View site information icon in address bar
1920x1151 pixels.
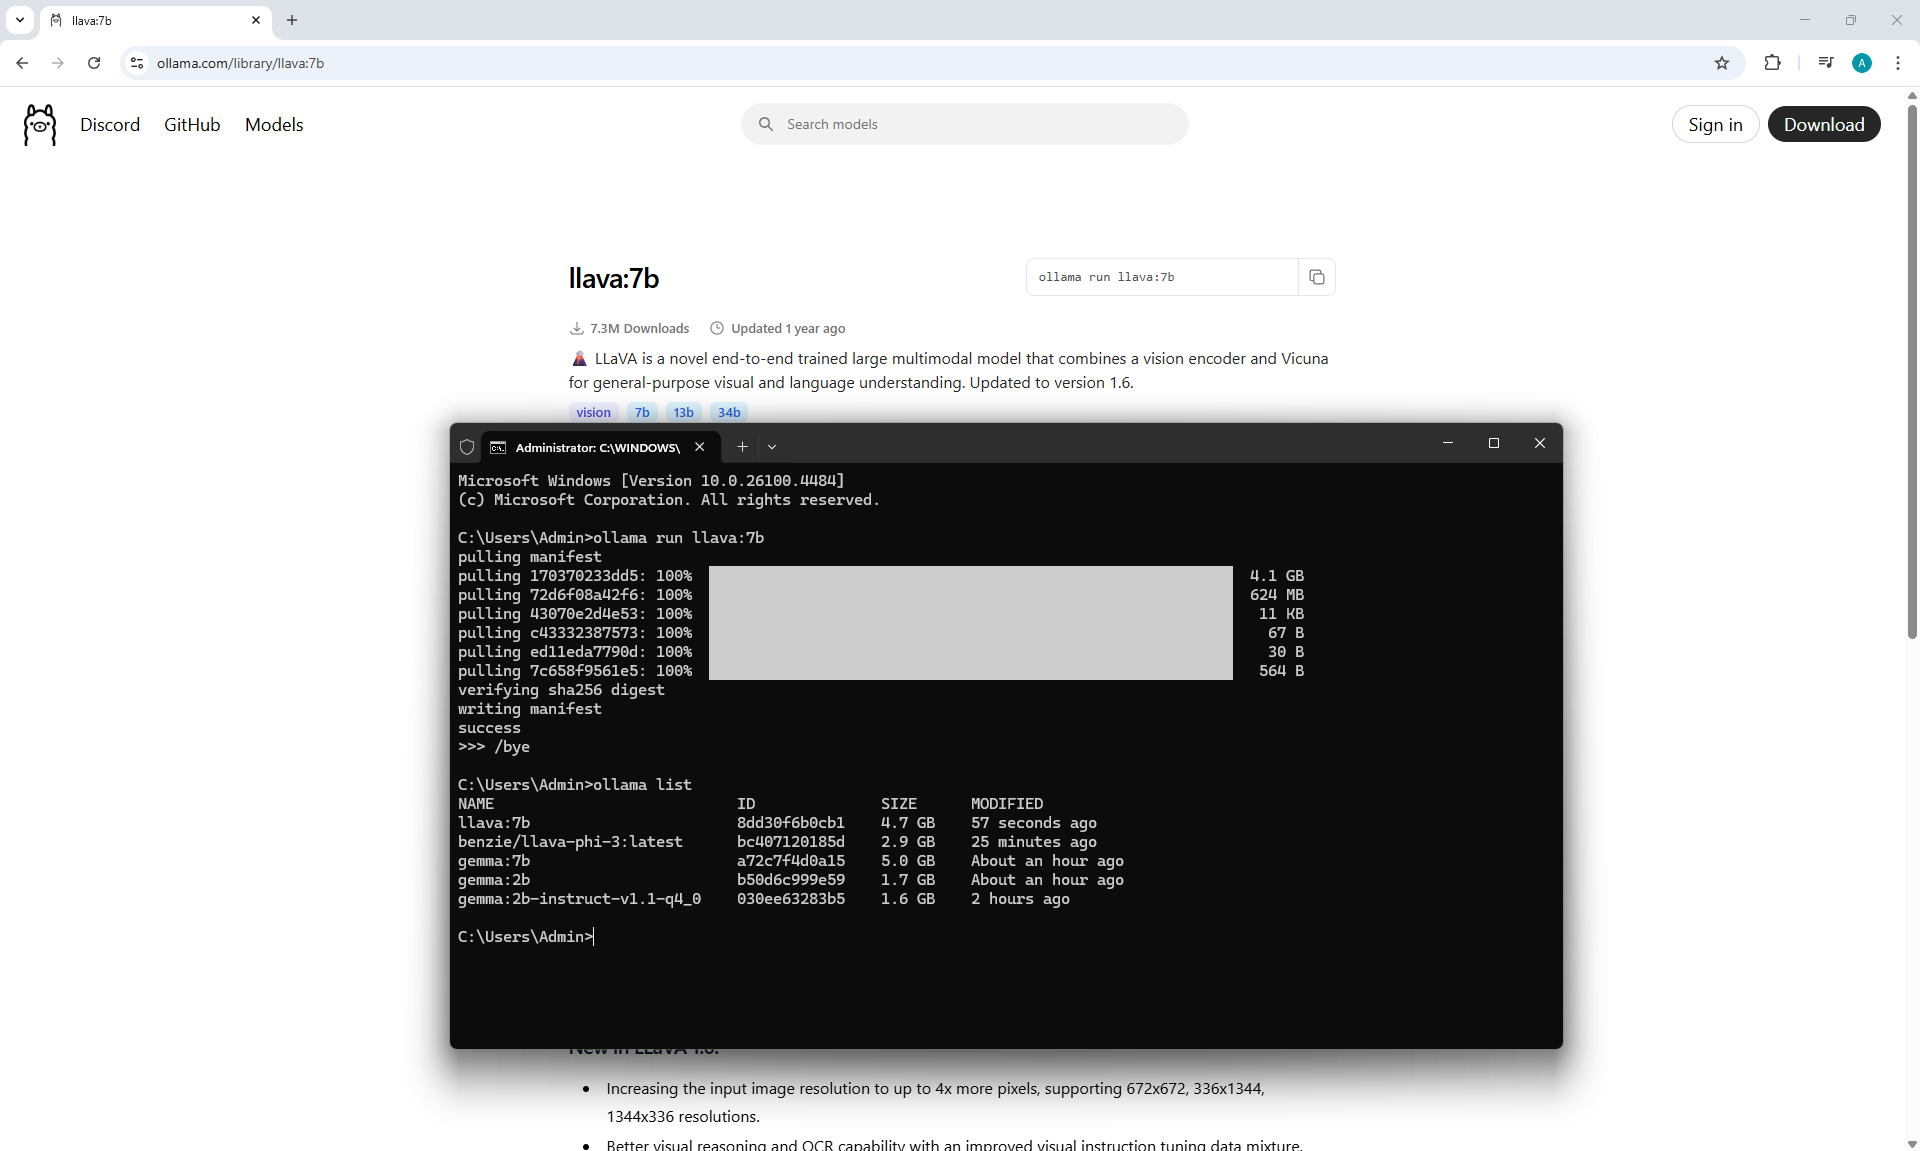[137, 63]
